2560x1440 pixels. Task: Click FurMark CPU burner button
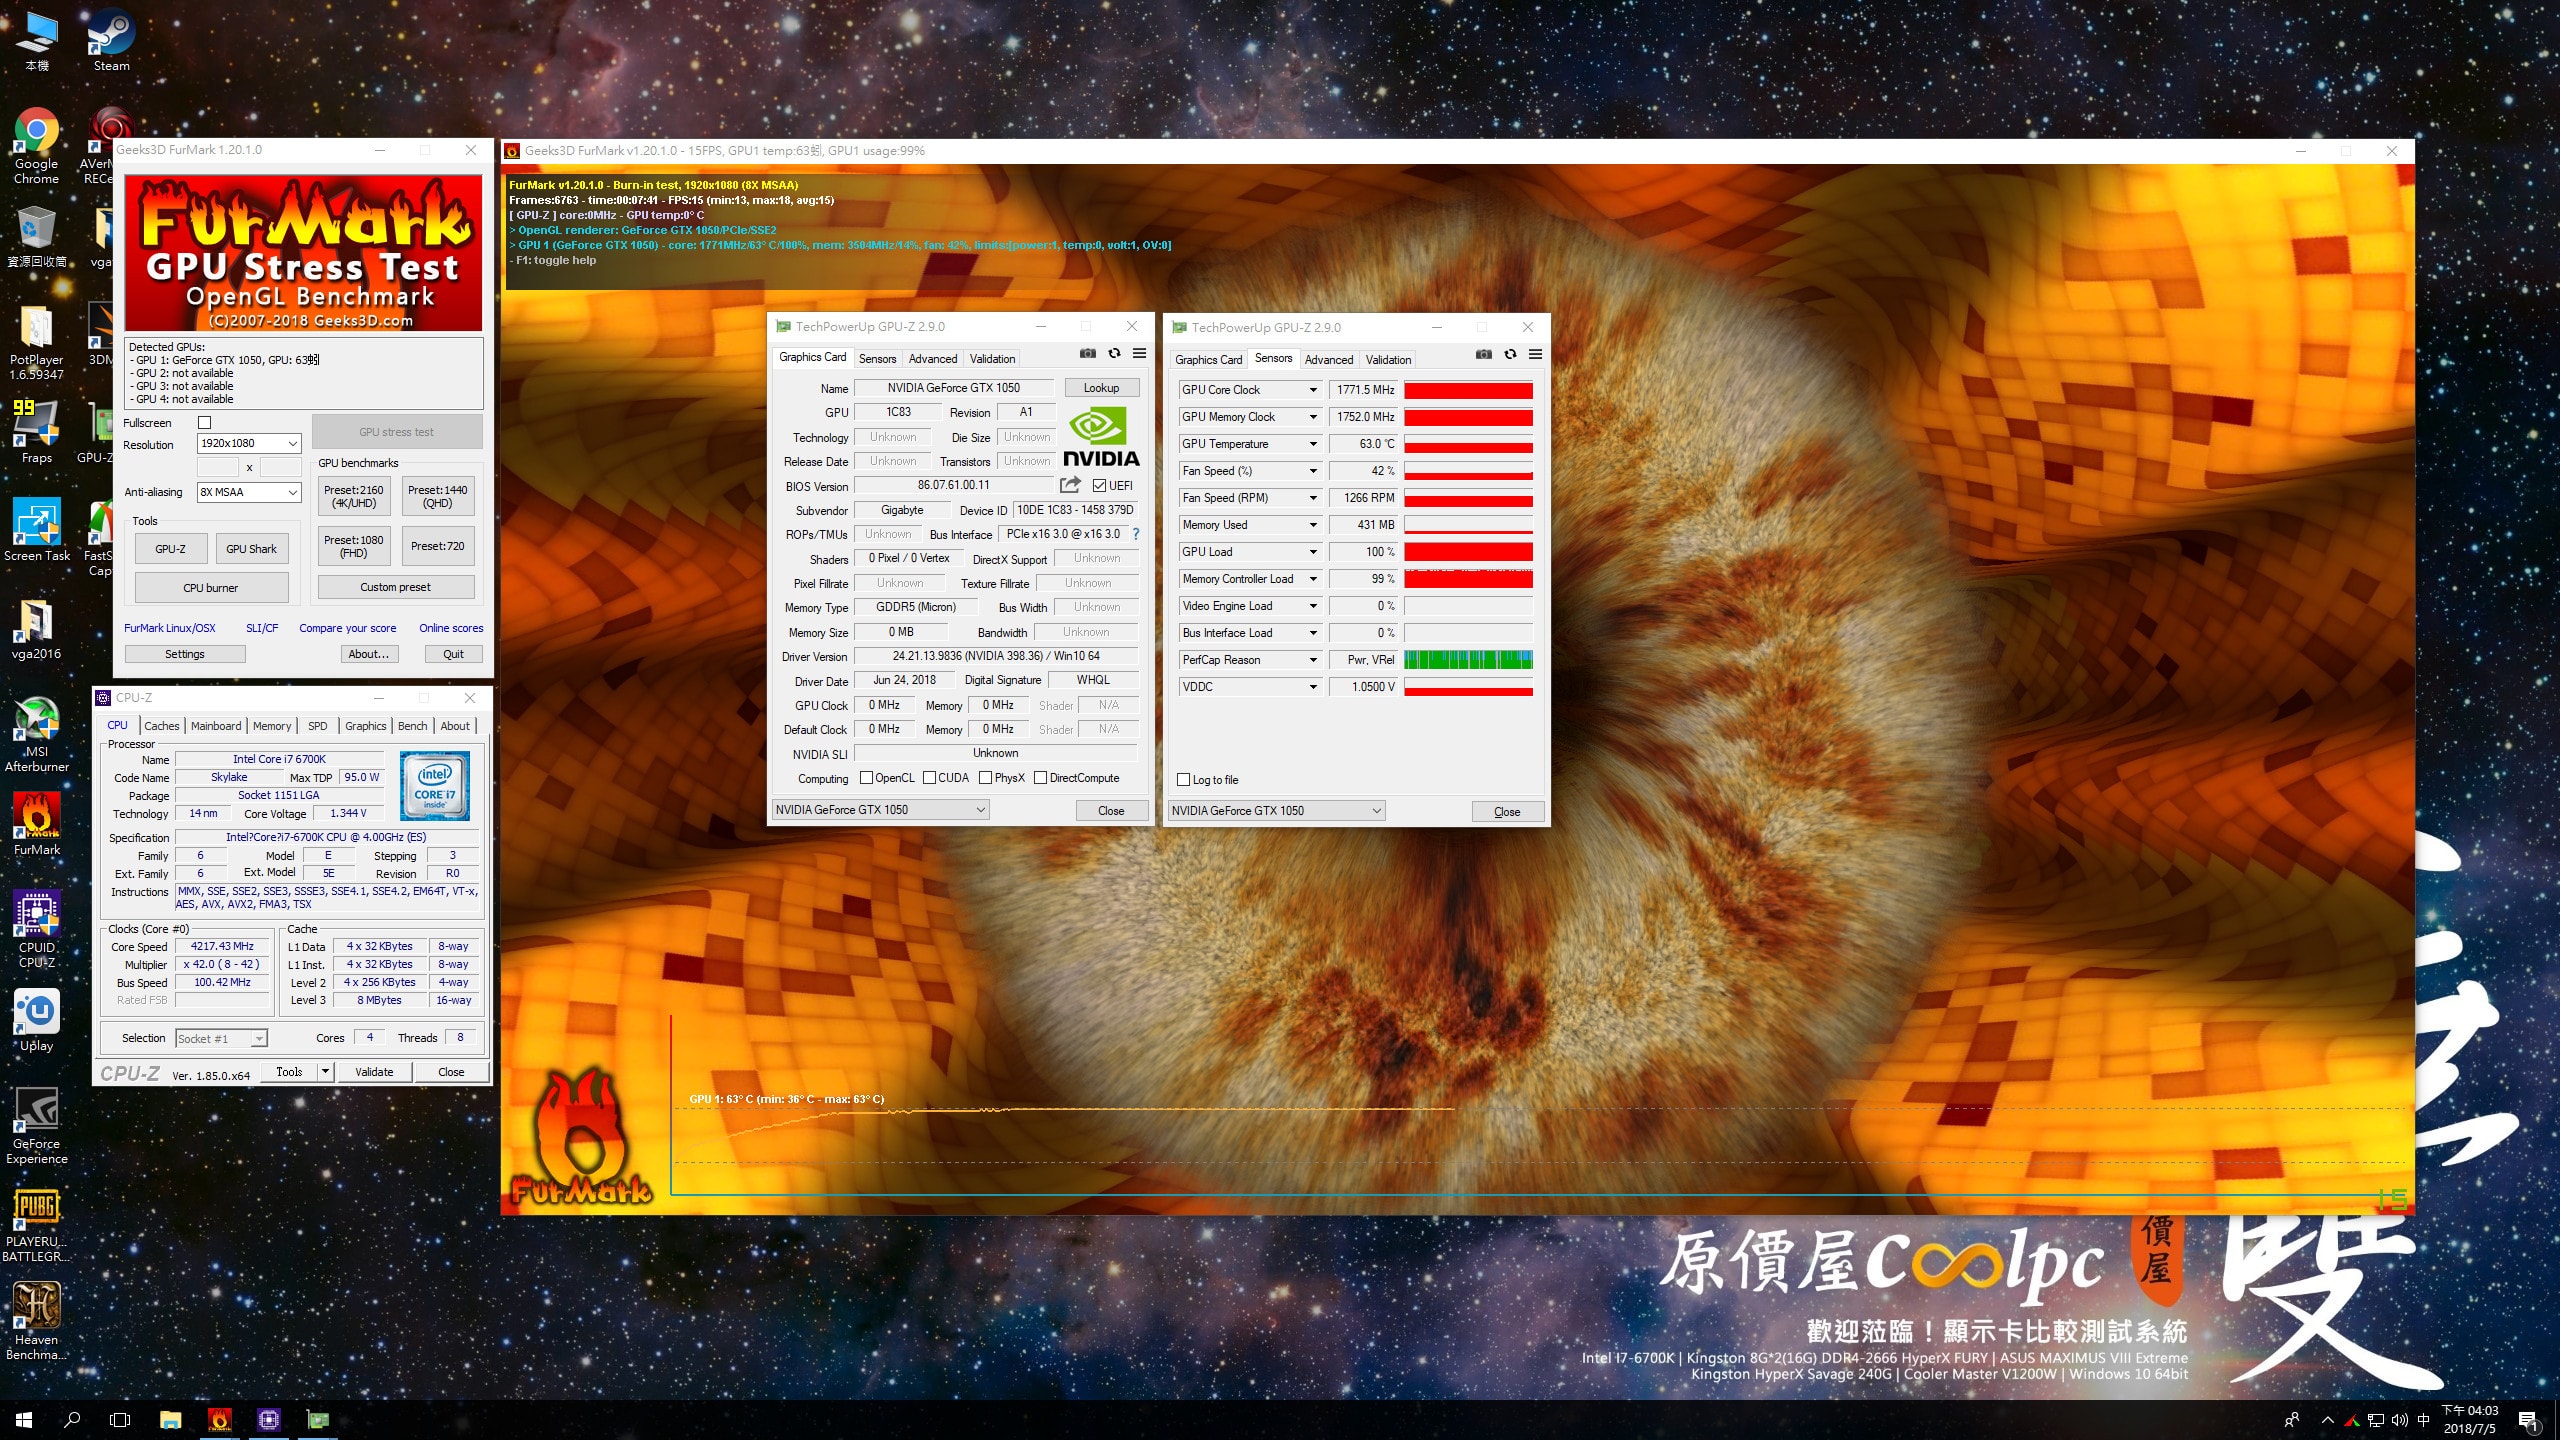click(211, 587)
